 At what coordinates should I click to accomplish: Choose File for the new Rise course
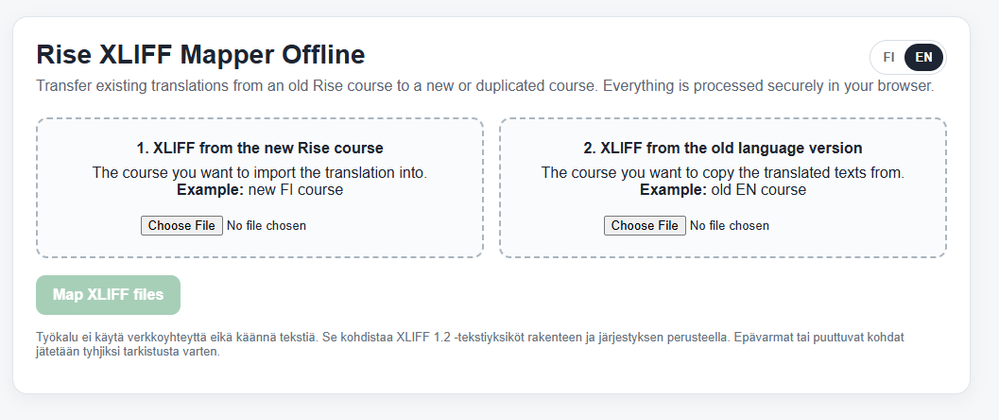[182, 226]
